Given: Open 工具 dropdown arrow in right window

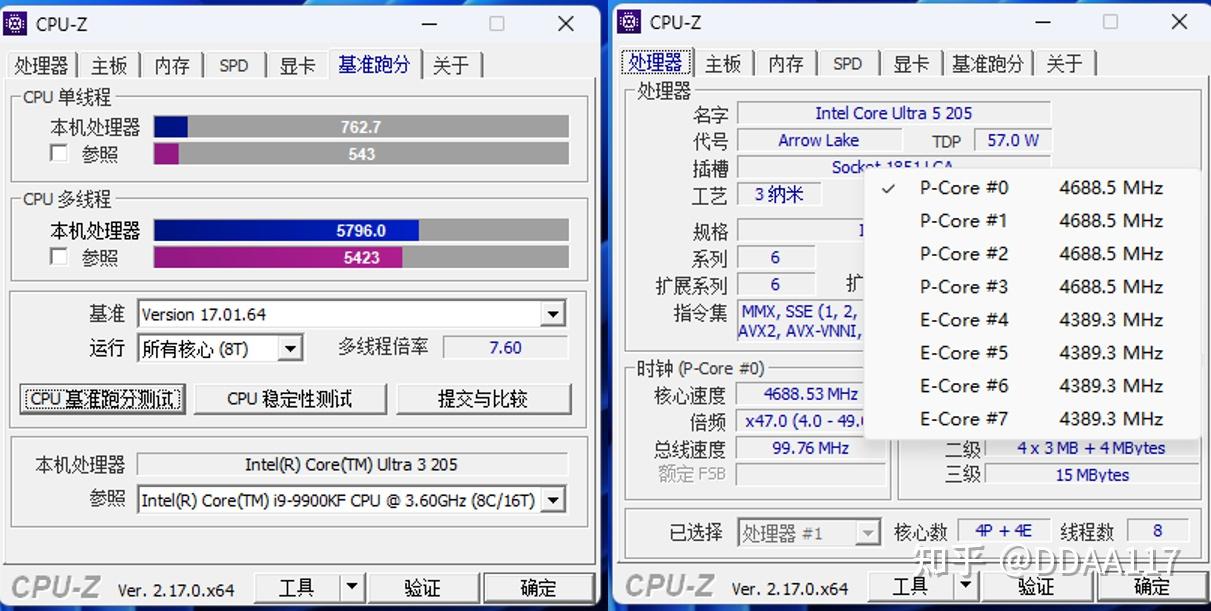Looking at the screenshot, I should (x=965, y=587).
